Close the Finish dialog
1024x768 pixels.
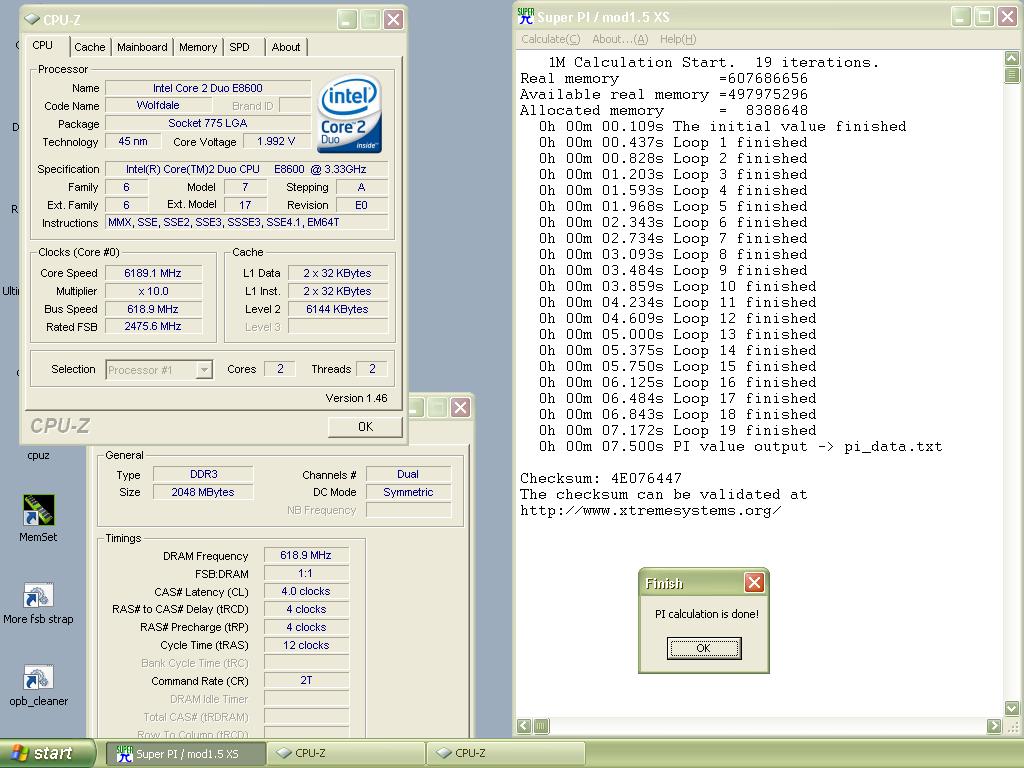click(754, 583)
